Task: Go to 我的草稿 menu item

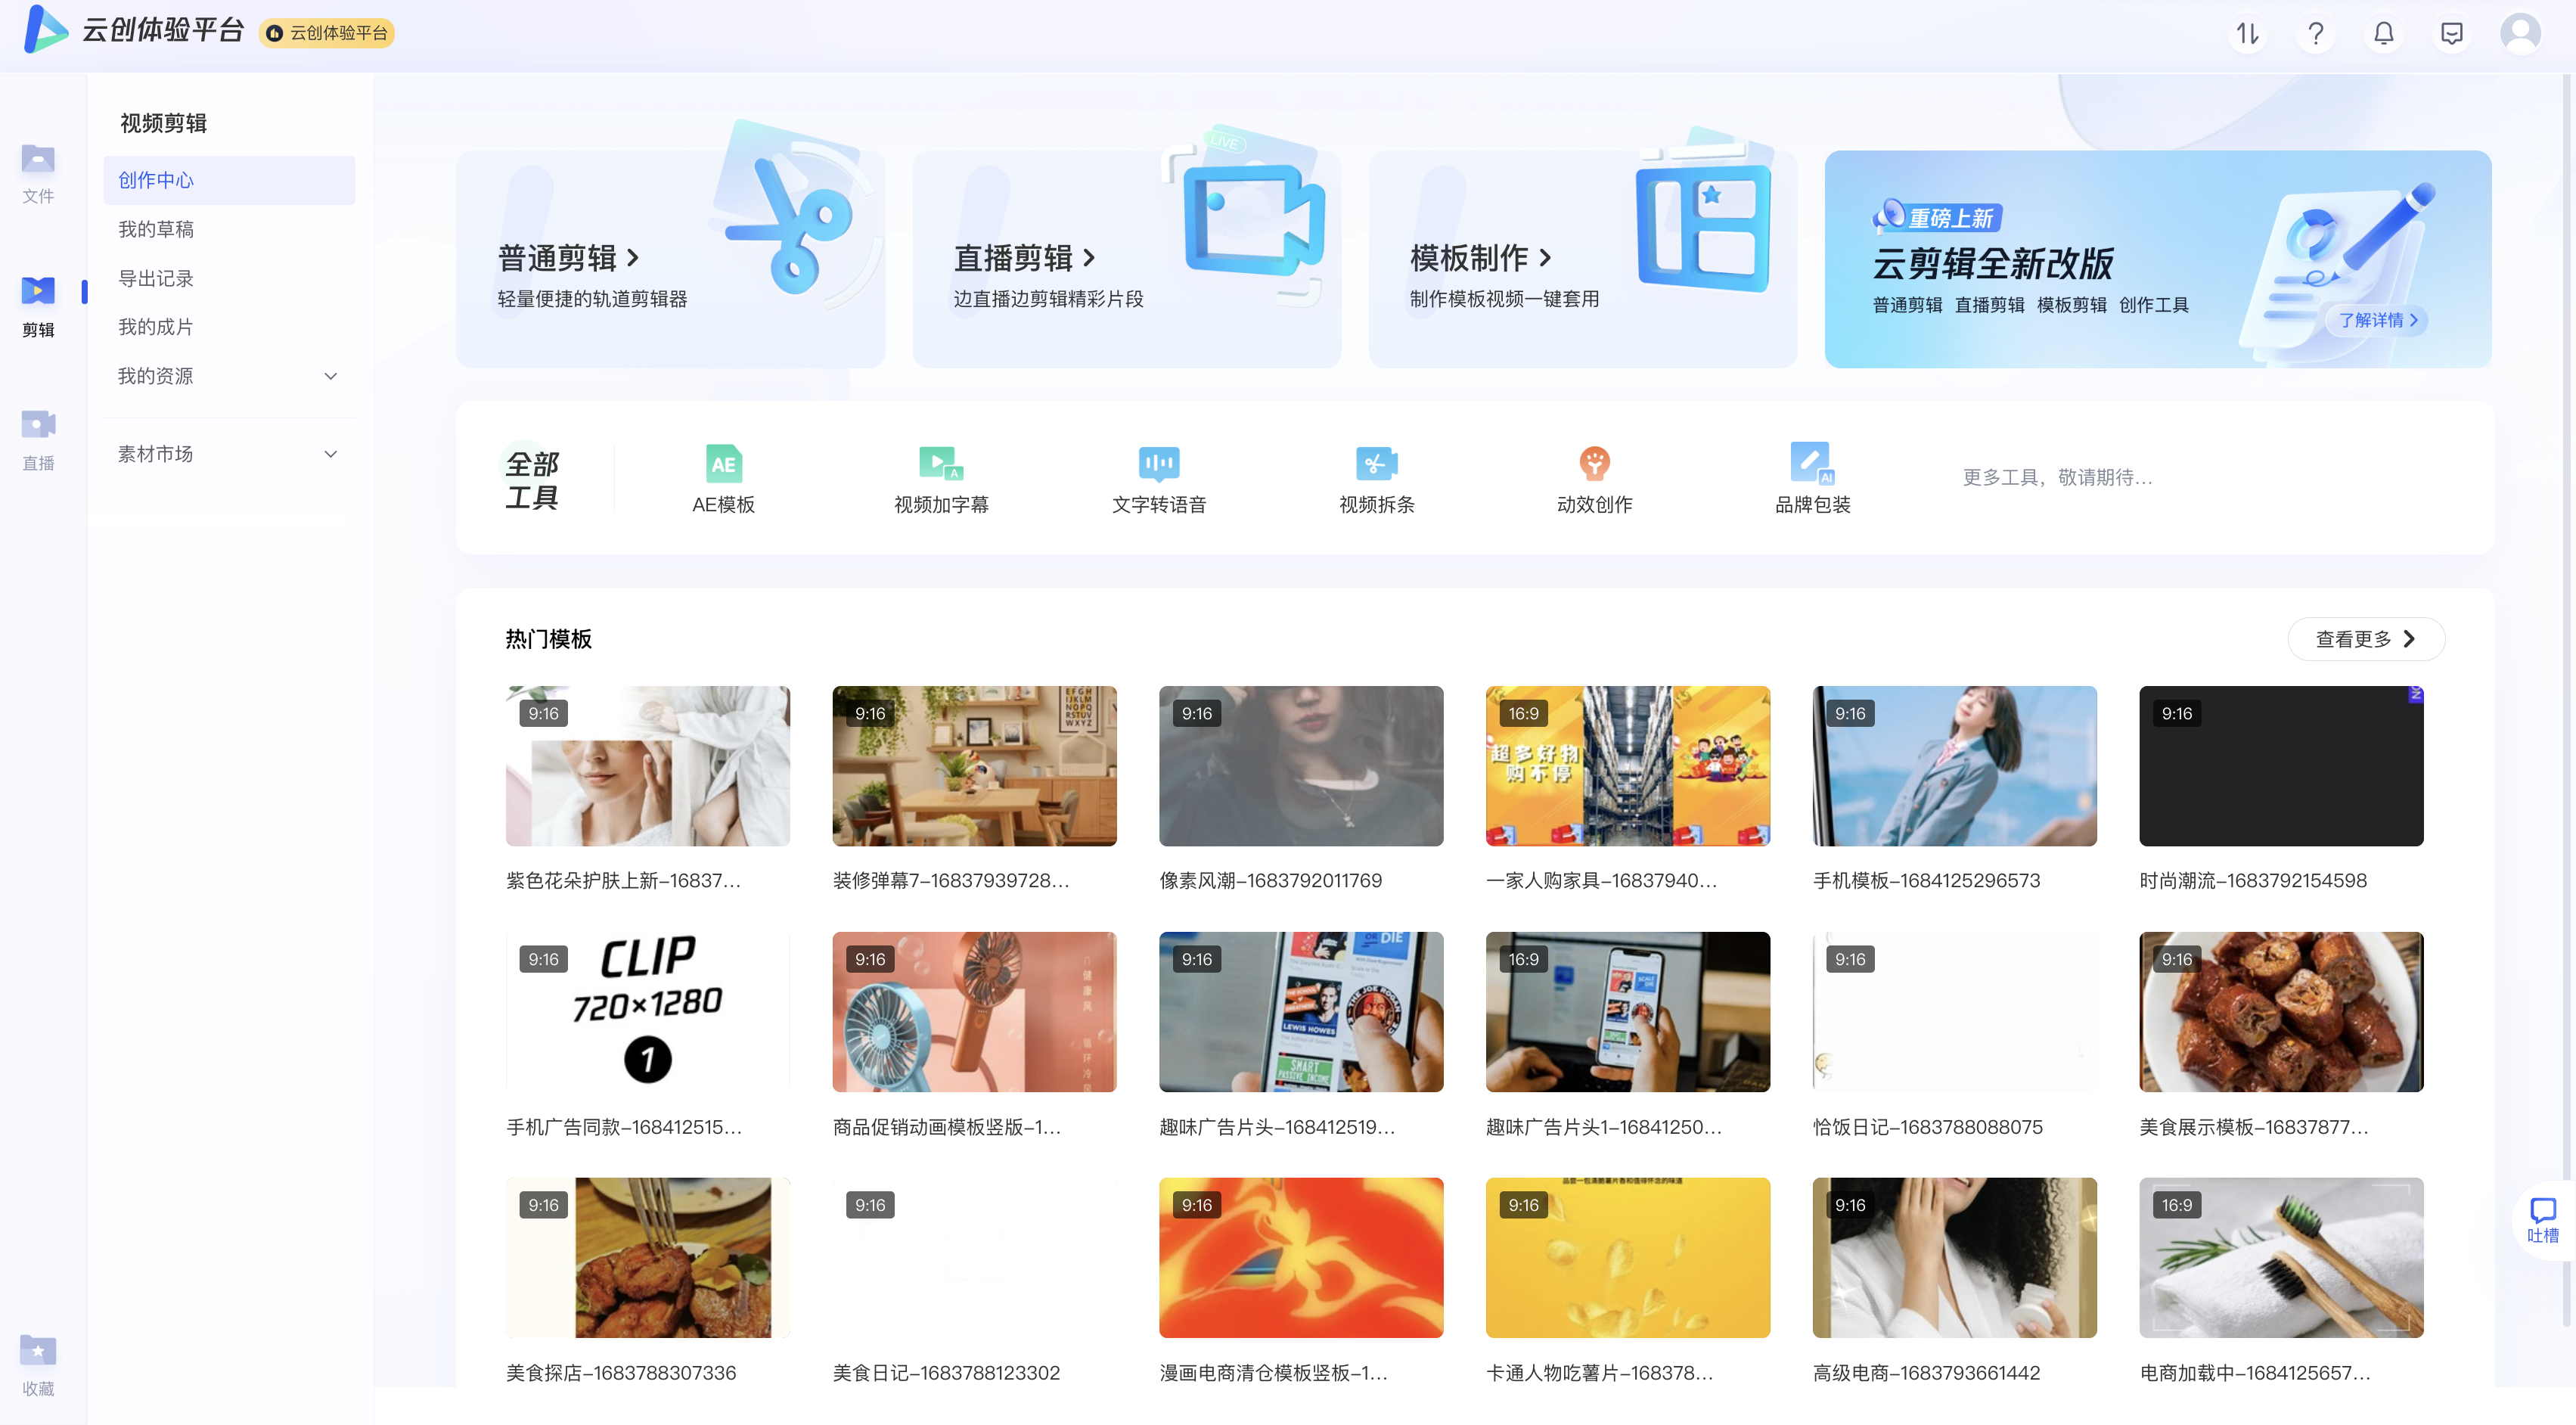Action: click(156, 229)
